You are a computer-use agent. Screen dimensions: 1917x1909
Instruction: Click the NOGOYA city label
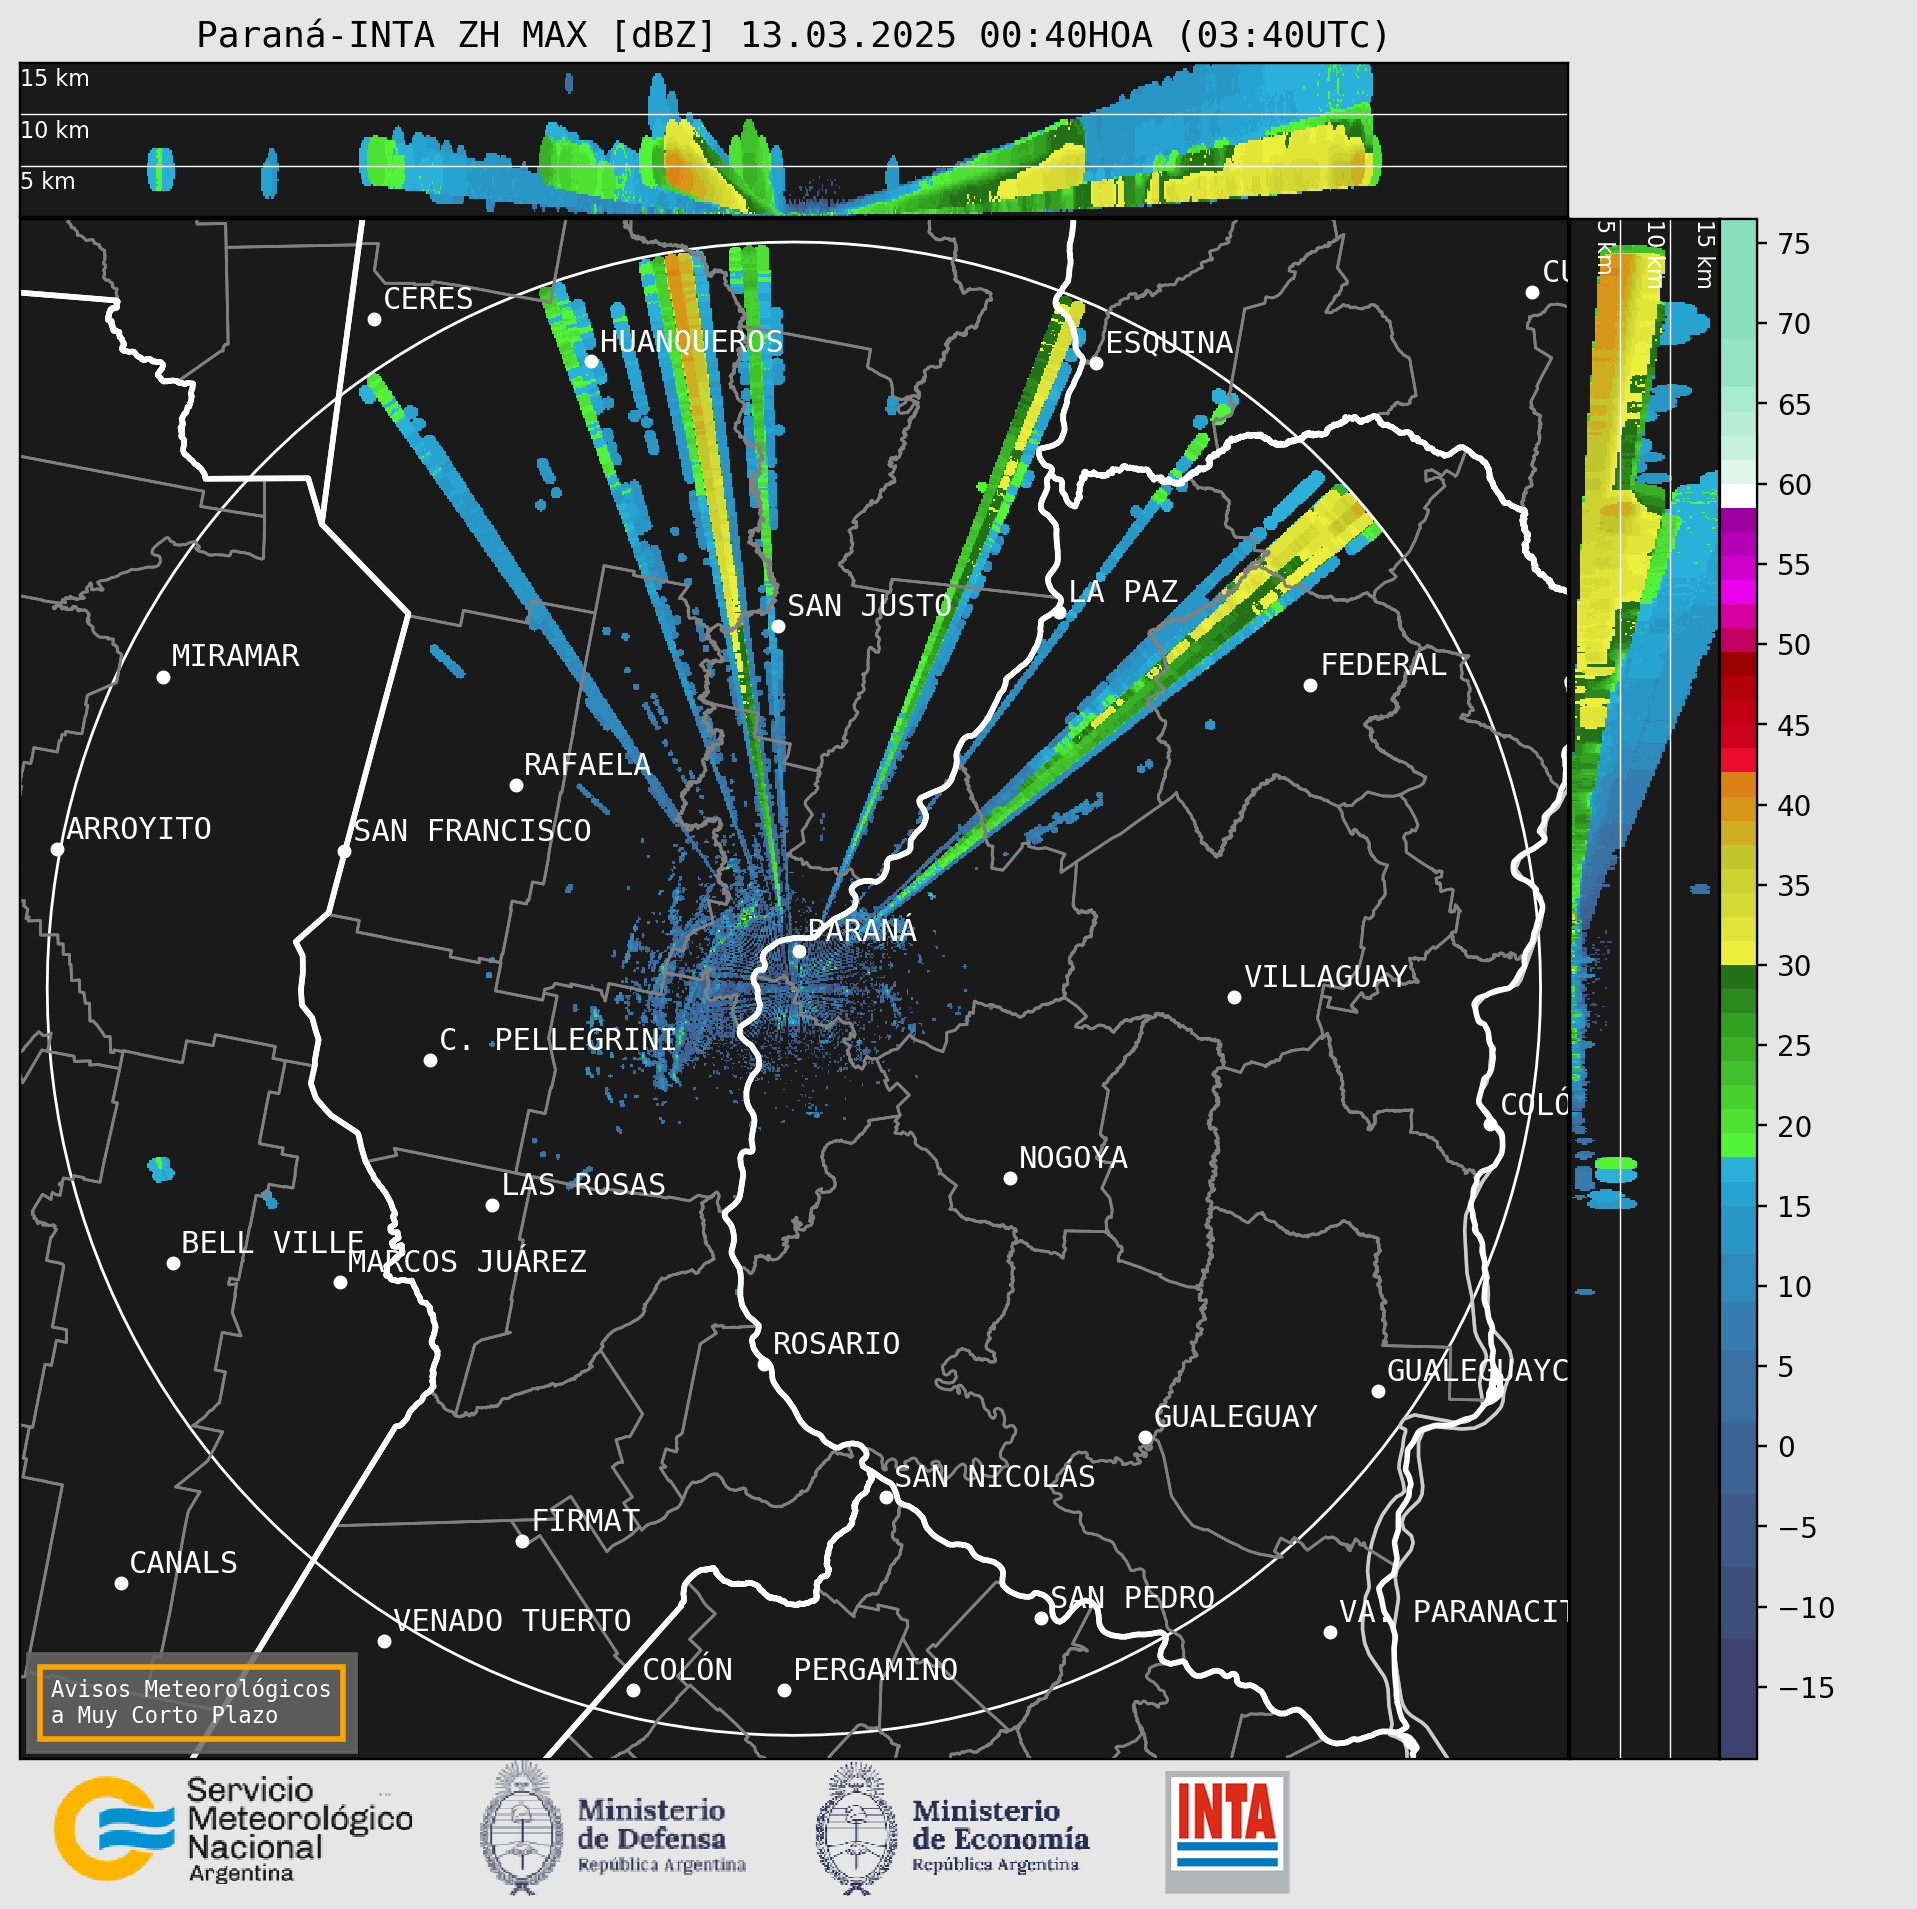pos(1073,1157)
